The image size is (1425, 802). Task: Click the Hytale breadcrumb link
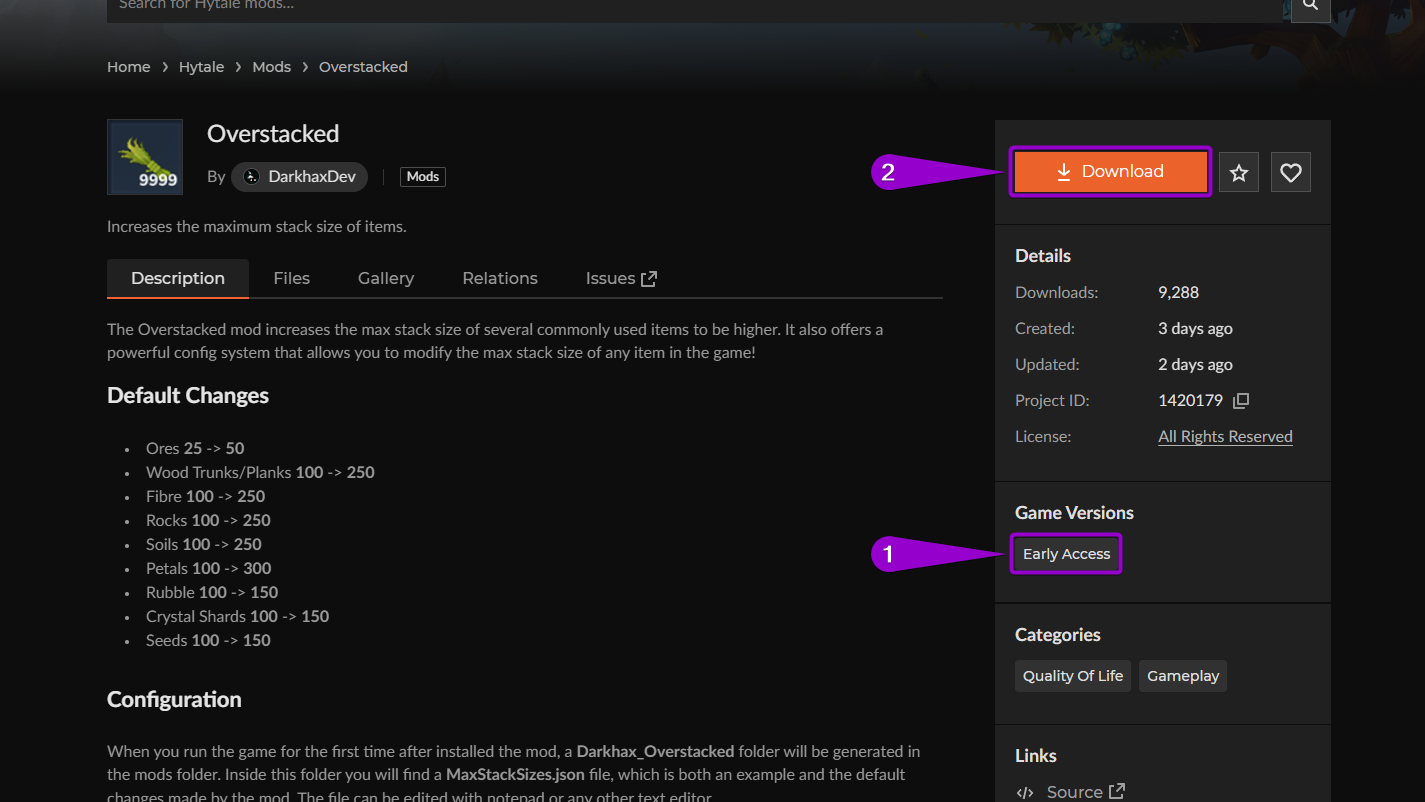[201, 66]
